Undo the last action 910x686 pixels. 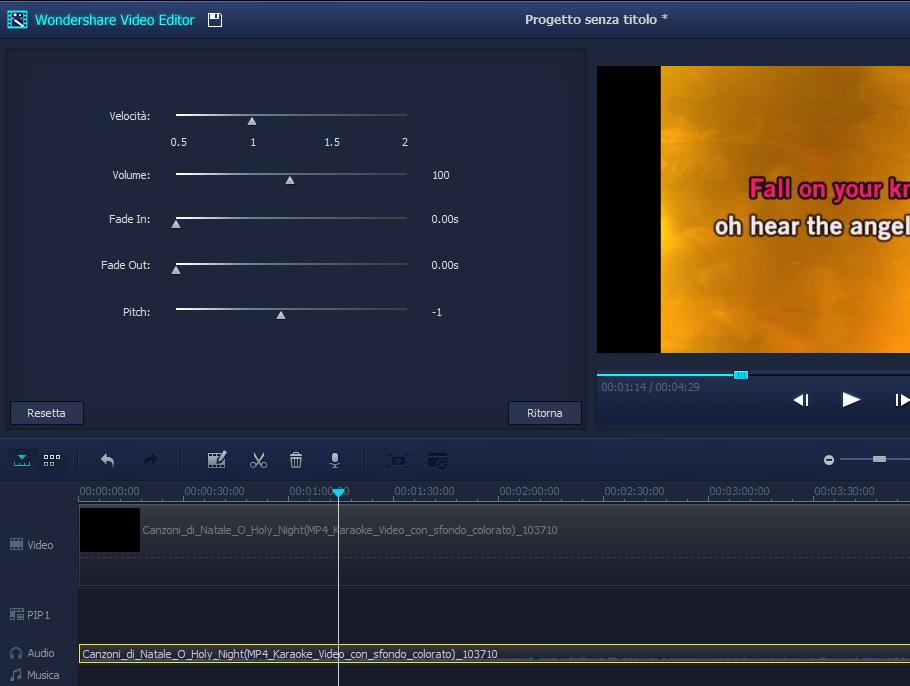(107, 460)
